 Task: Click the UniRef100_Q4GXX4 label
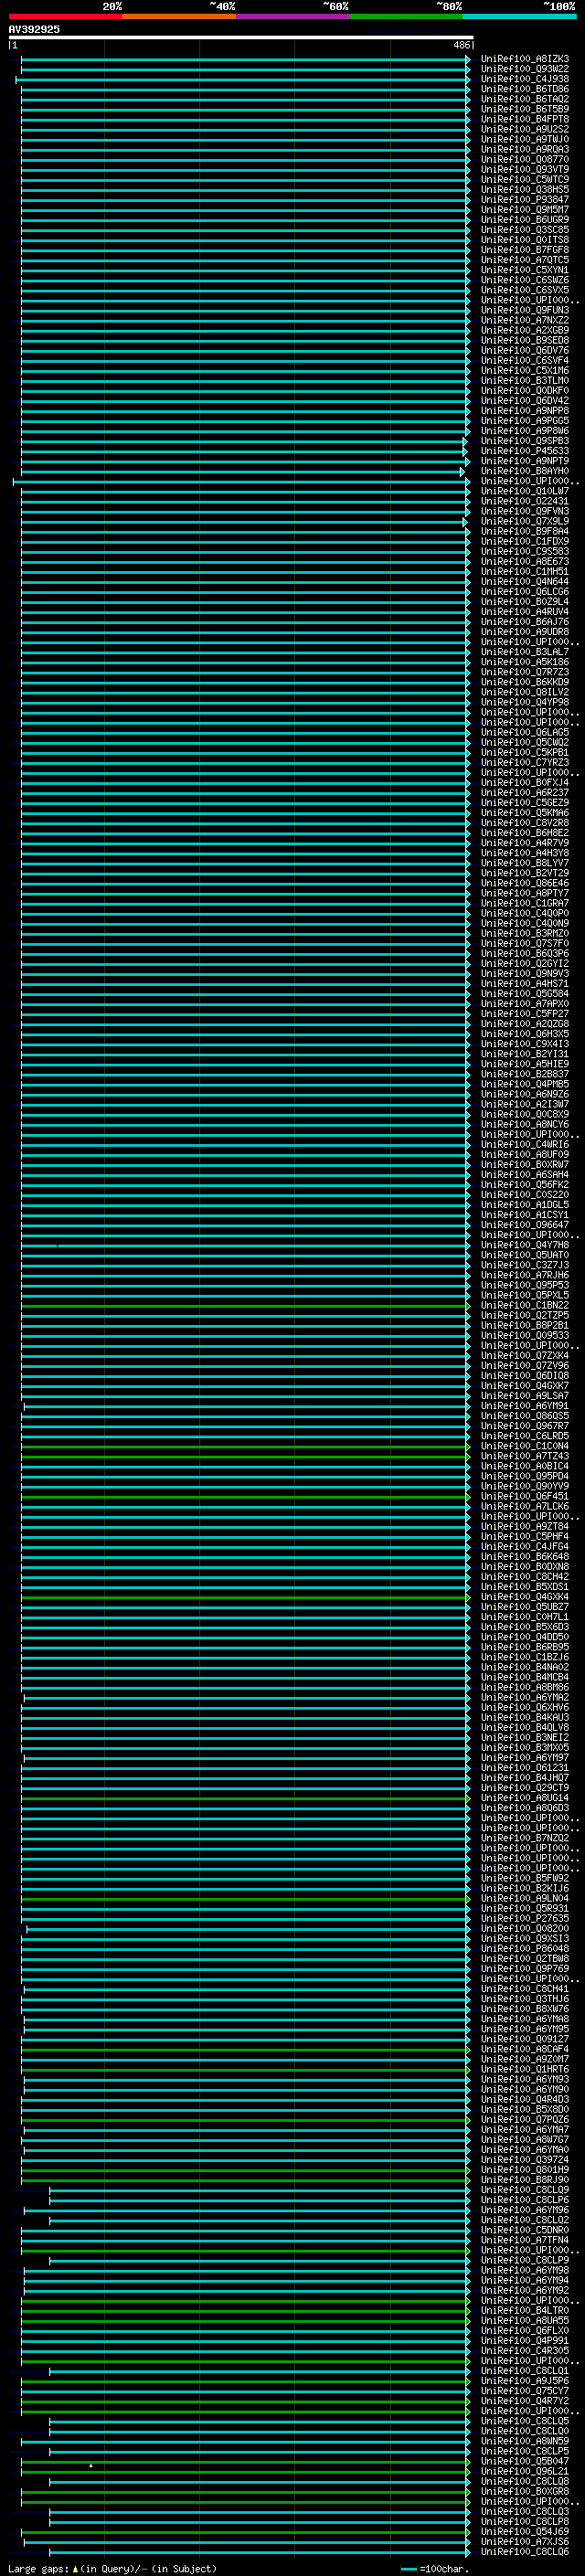pos(525,1596)
